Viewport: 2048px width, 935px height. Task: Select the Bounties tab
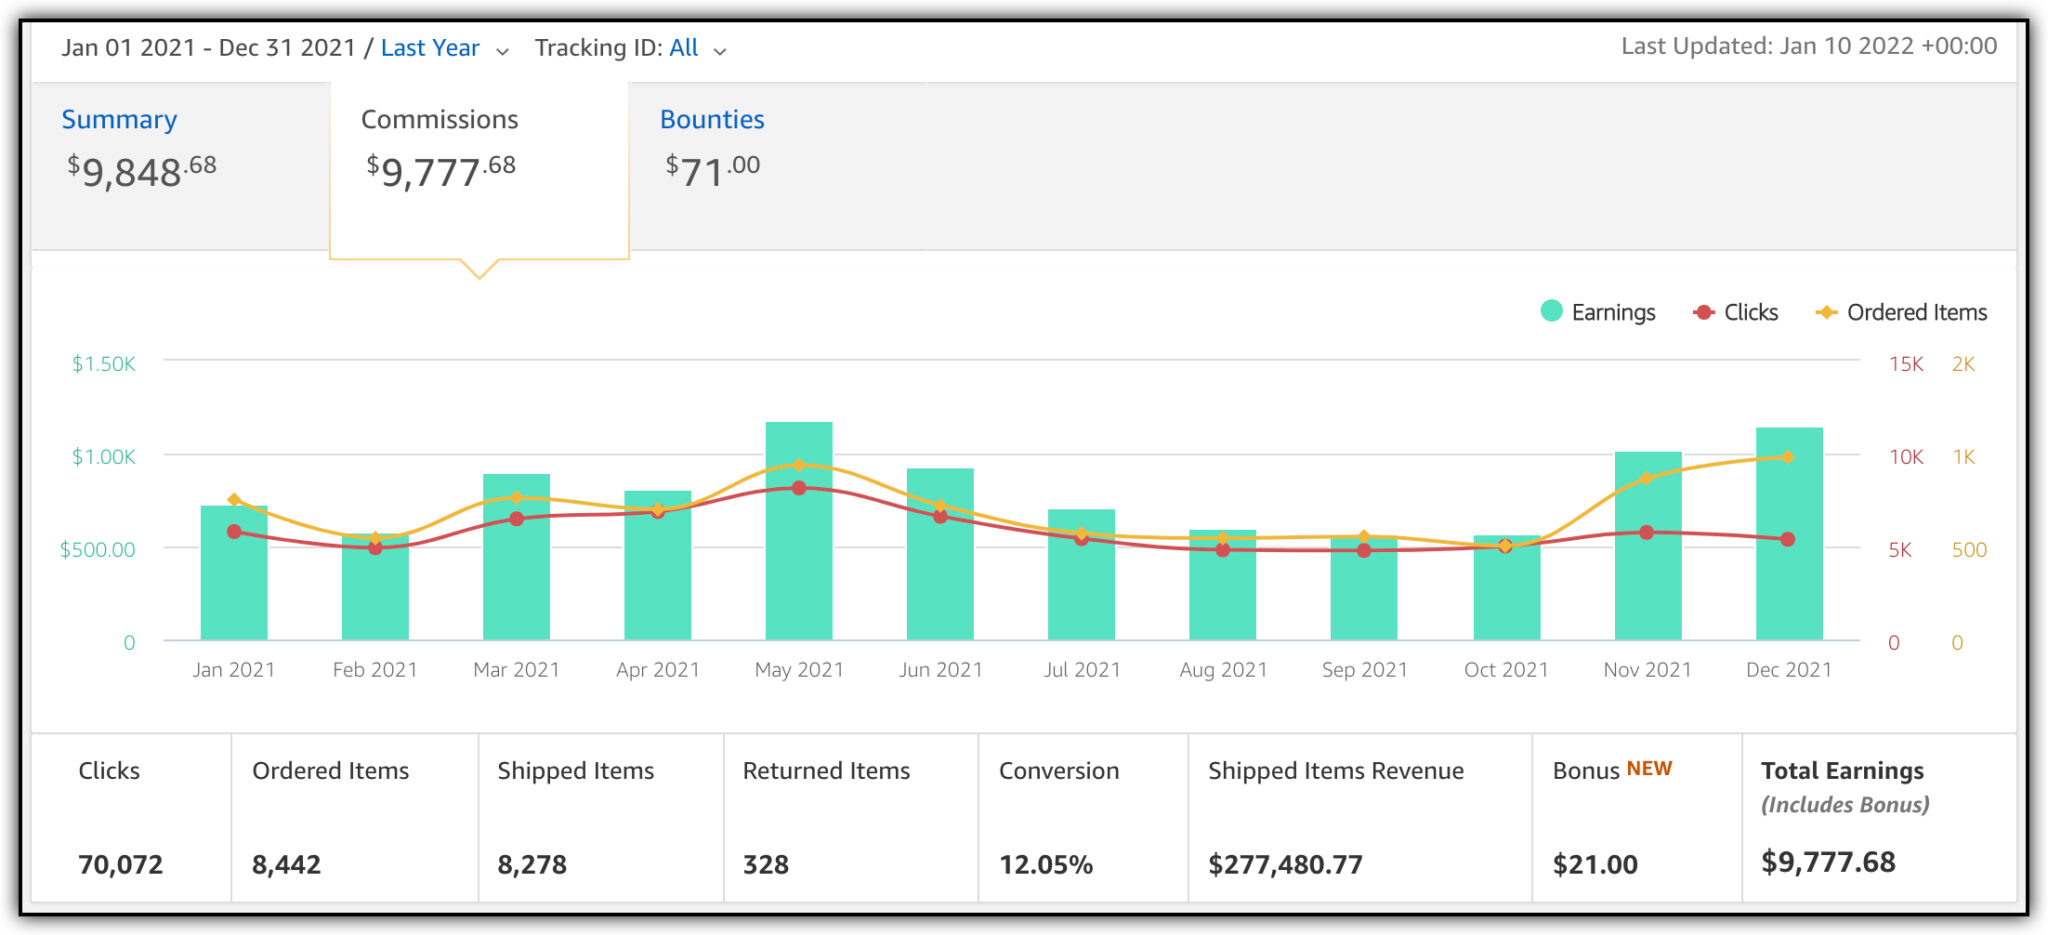pos(712,119)
